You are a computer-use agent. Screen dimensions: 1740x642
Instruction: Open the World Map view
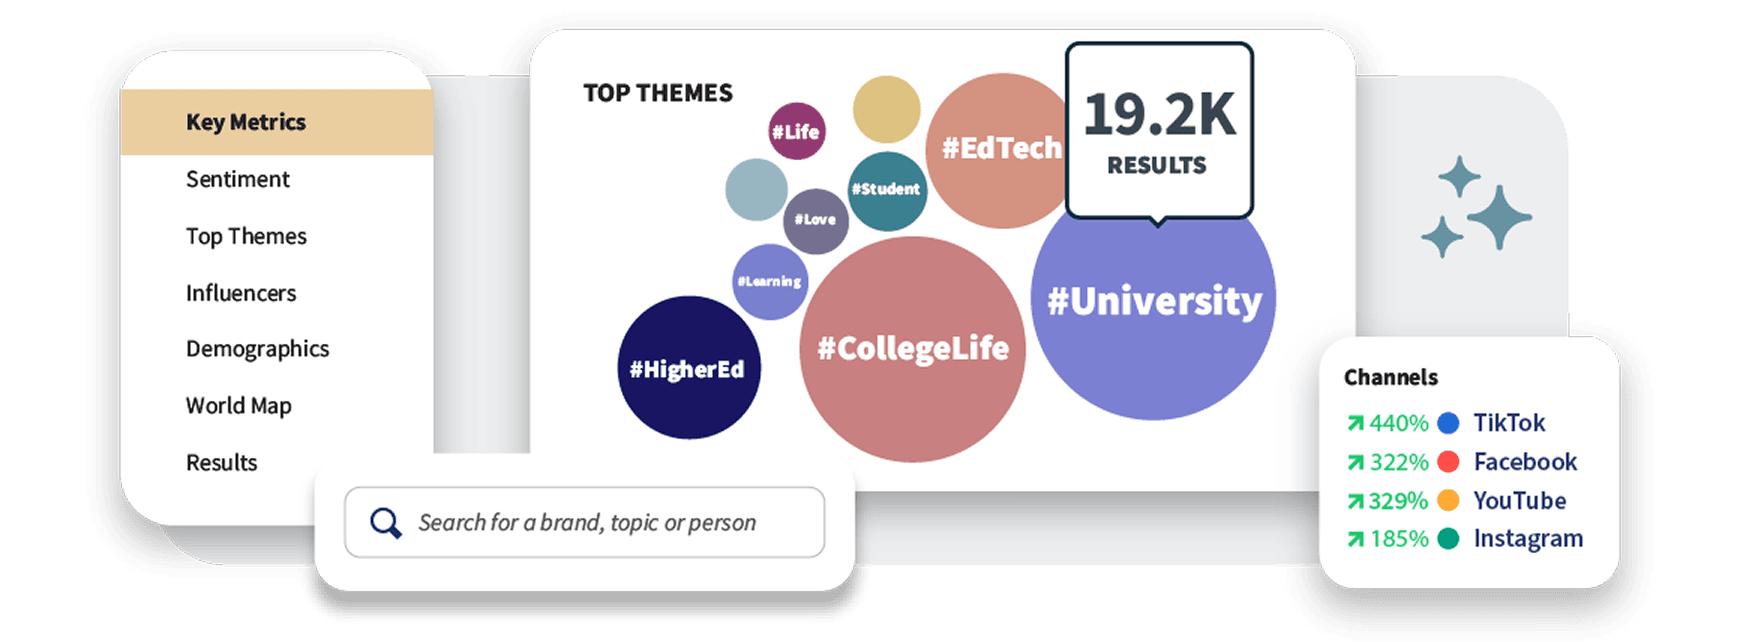237,405
